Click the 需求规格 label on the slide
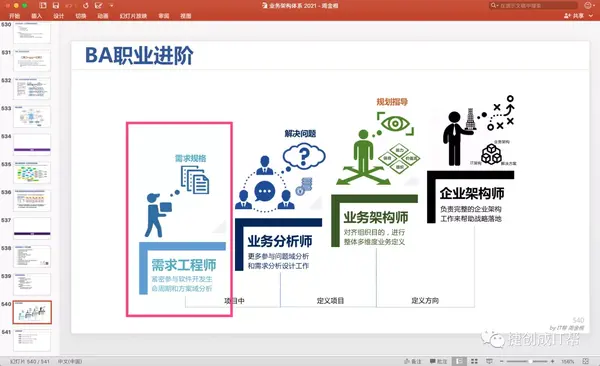The height and width of the screenshot is (366, 600). (191, 158)
